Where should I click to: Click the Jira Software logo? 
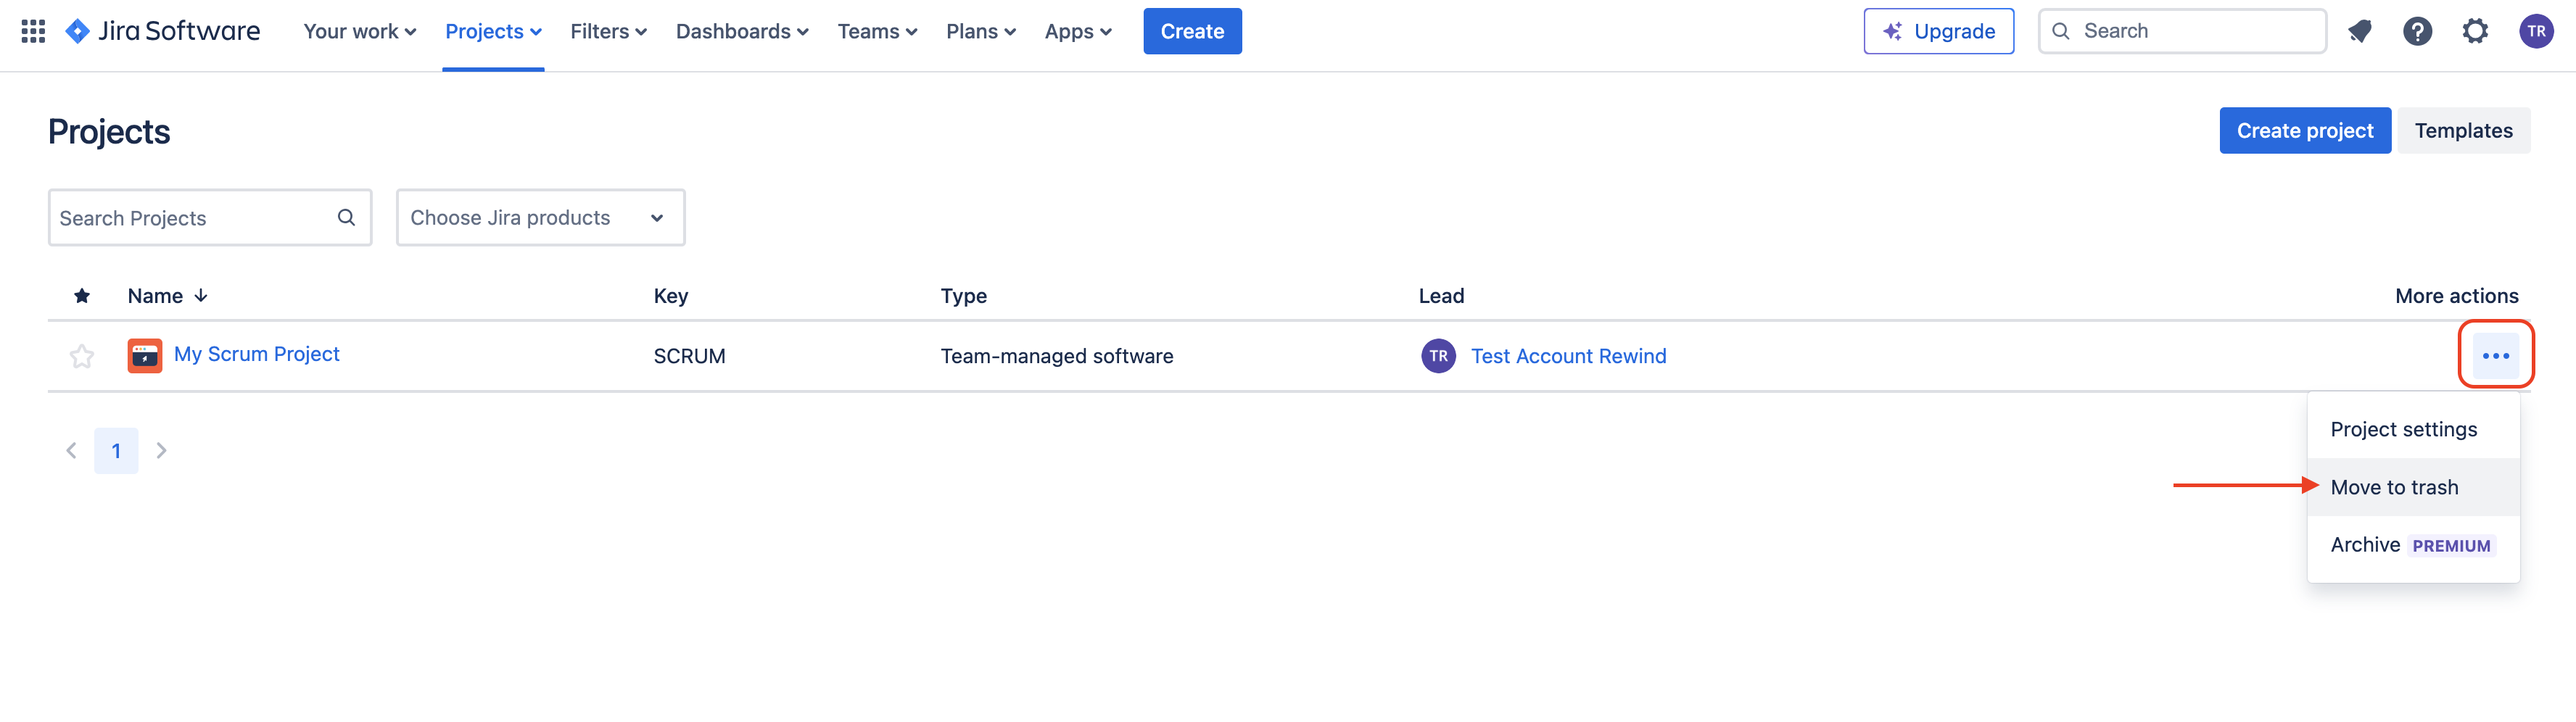coord(160,31)
